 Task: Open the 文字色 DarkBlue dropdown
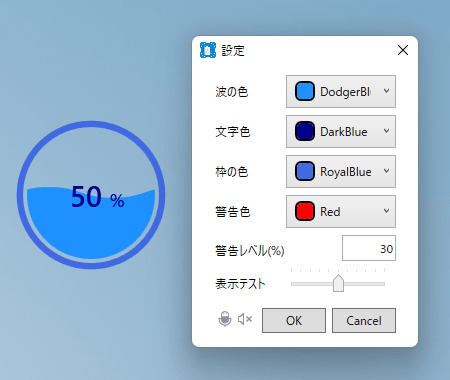coord(341,132)
